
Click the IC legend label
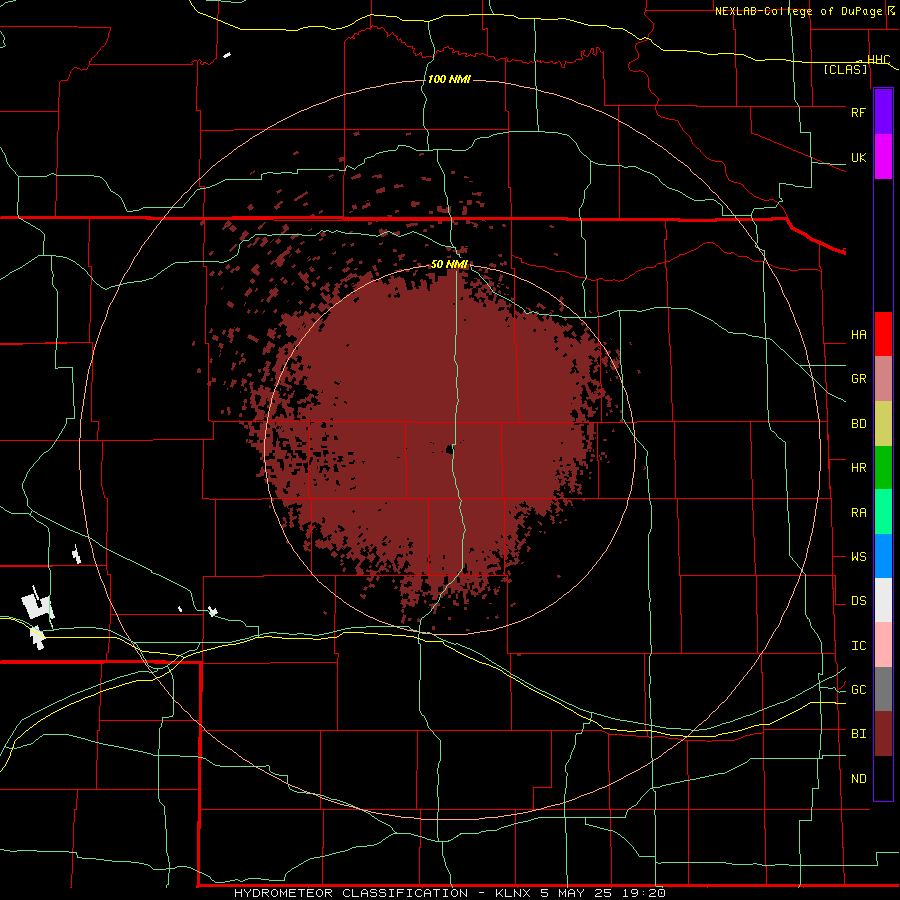(x=858, y=646)
